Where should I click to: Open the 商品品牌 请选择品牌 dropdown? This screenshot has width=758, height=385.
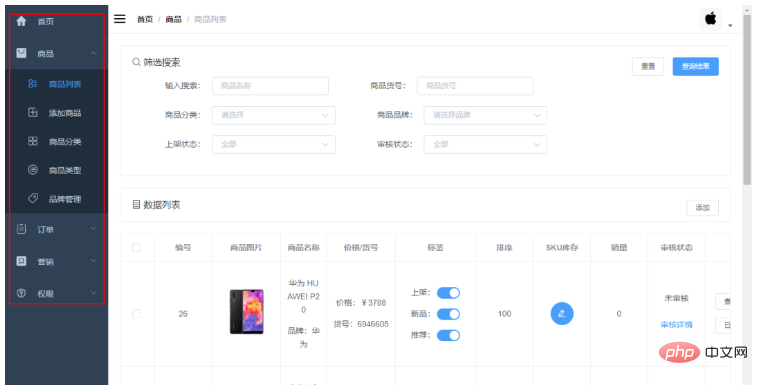485,115
